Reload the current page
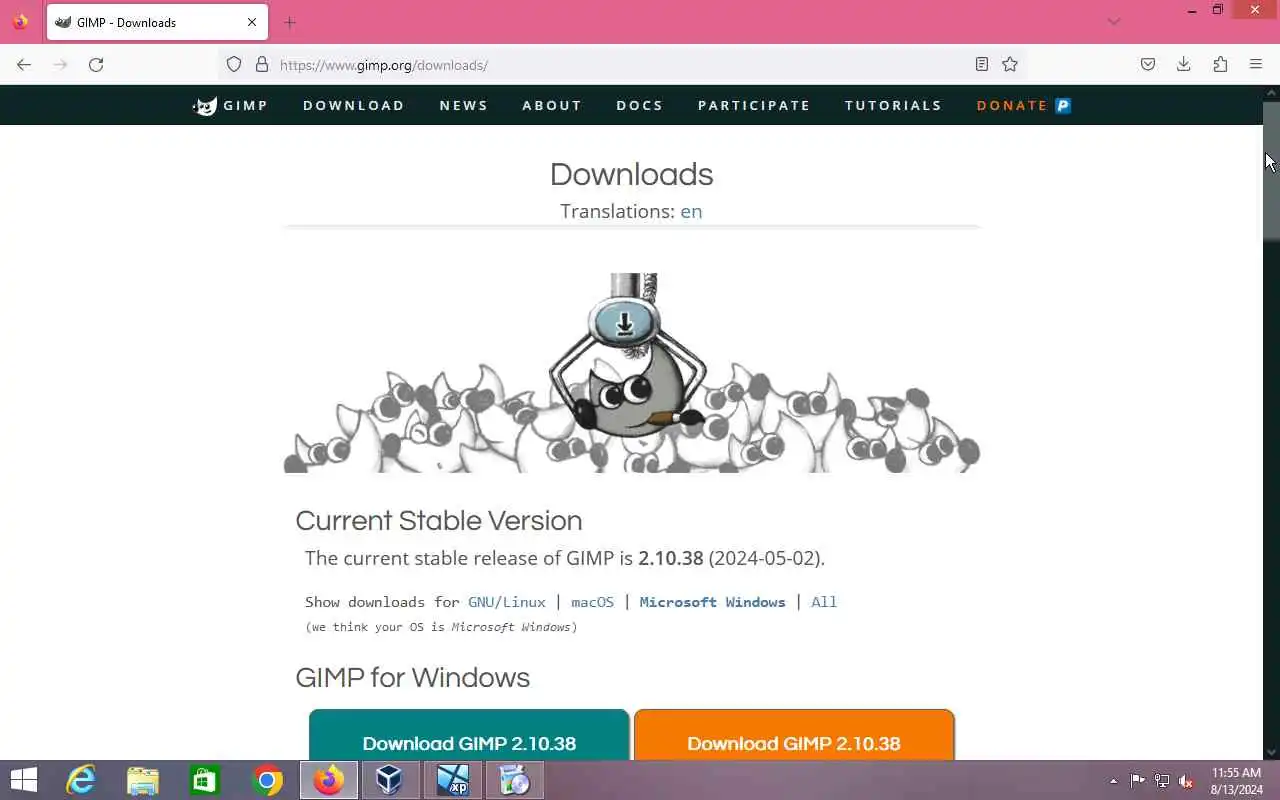 (96, 65)
